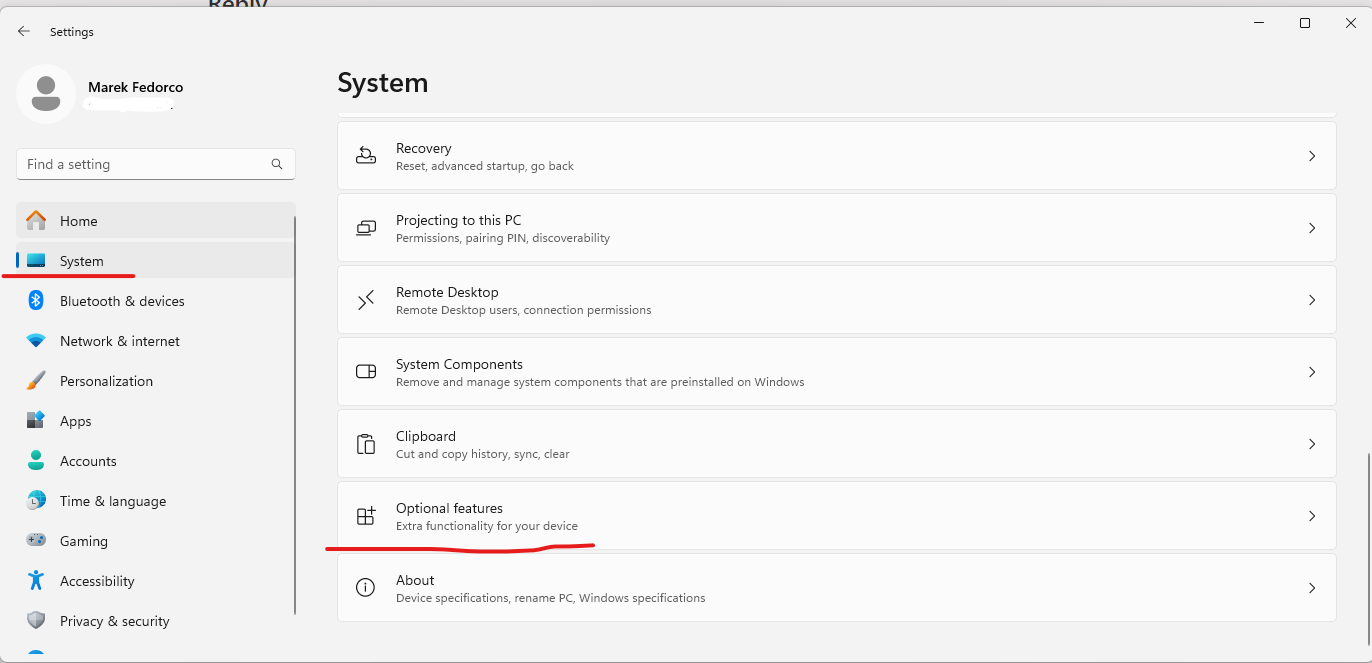Click the user profile avatar picture
Viewport: 1372px width, 663px height.
tap(46, 94)
